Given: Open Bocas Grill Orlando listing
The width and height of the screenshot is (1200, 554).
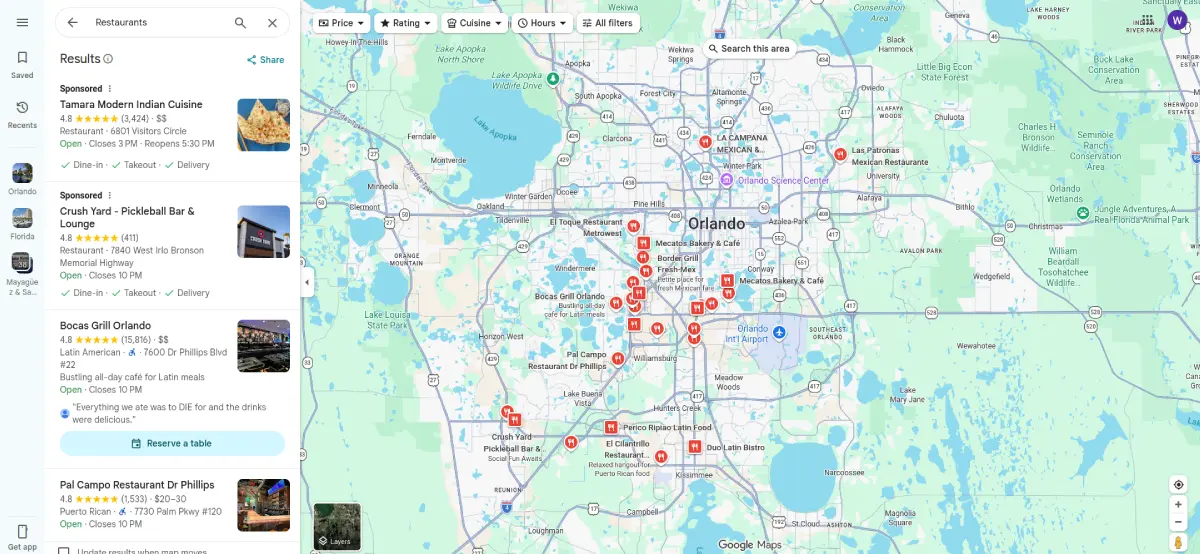Looking at the screenshot, I should click(x=105, y=325).
